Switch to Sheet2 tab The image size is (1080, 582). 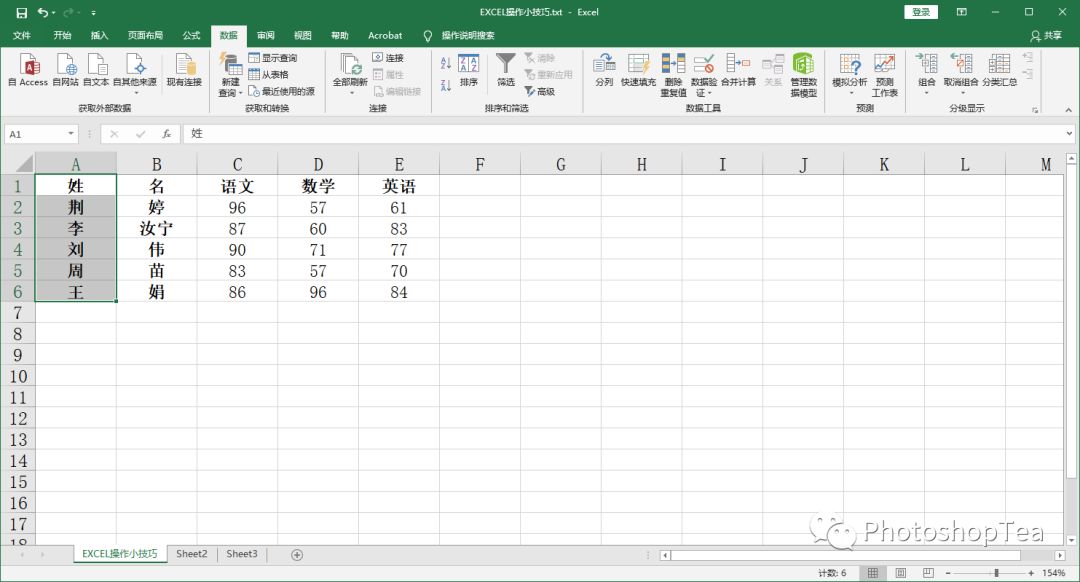[x=191, y=554]
